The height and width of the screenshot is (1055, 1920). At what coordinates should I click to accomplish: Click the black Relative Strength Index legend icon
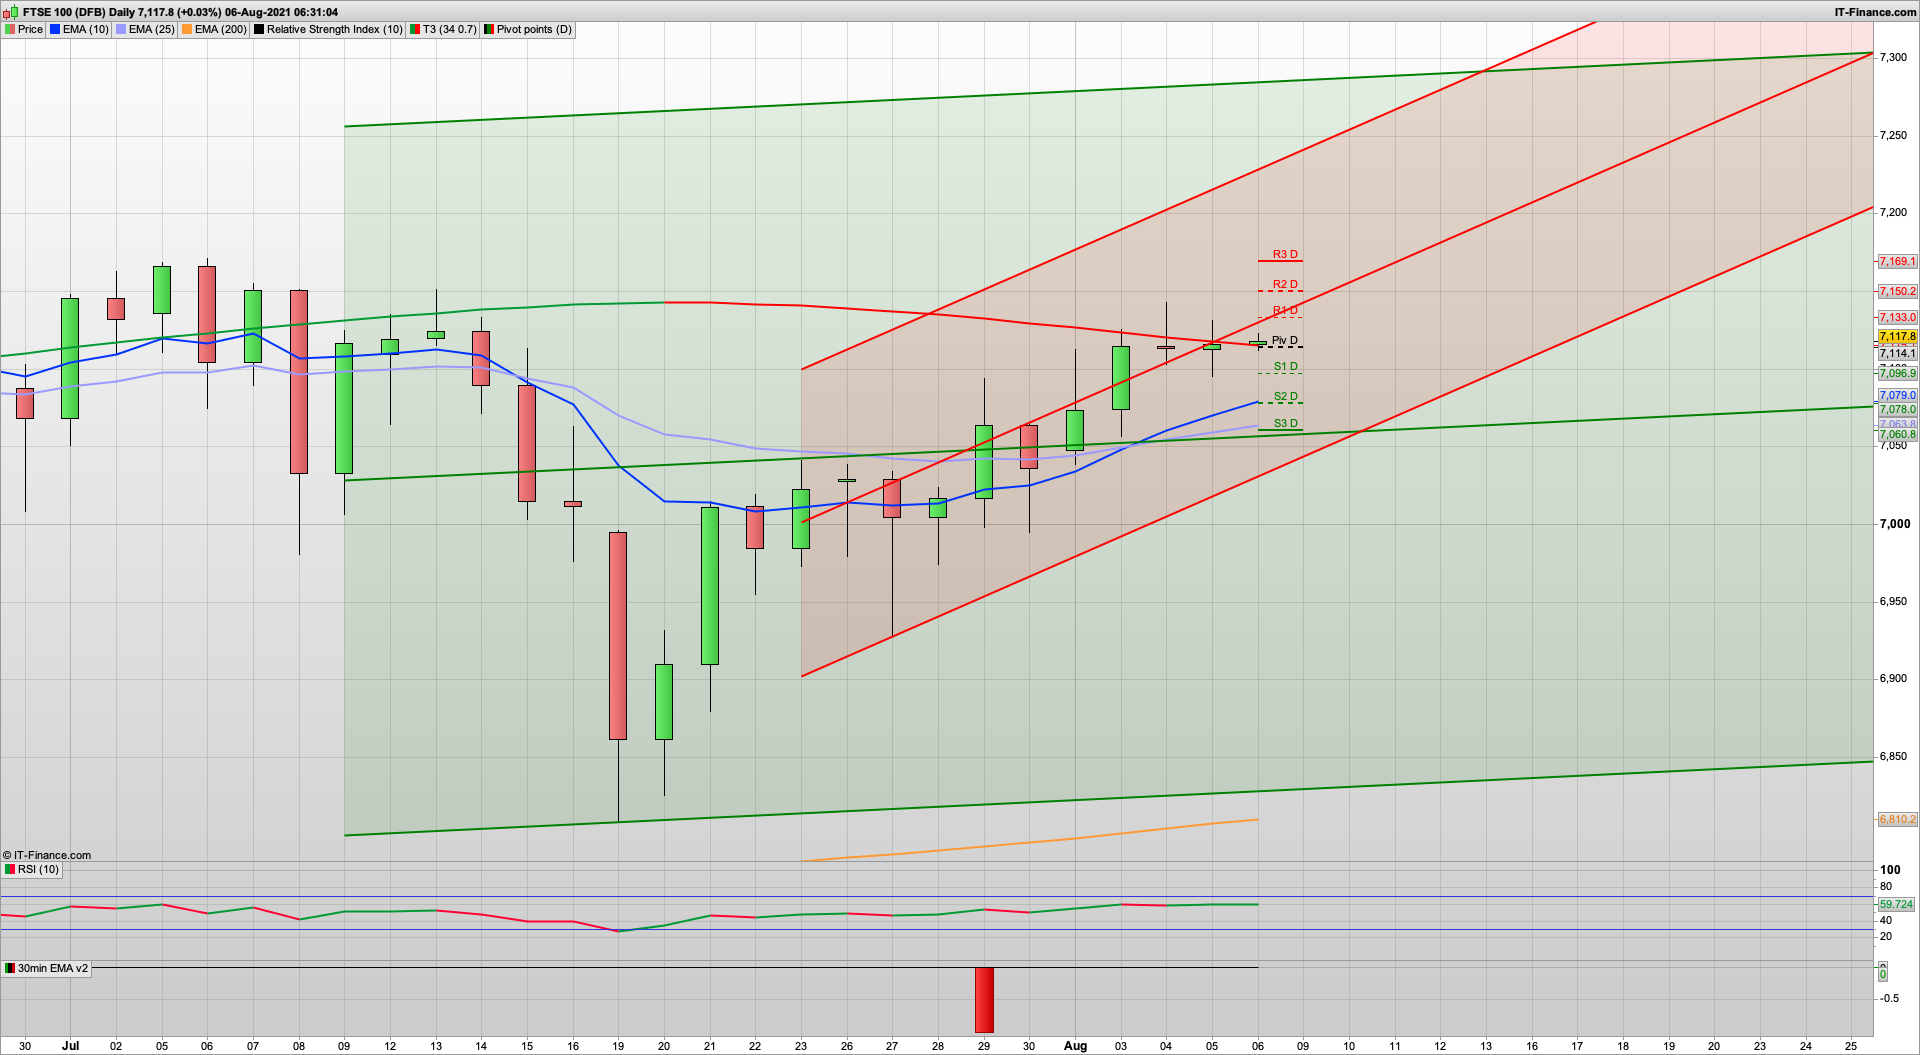[259, 29]
